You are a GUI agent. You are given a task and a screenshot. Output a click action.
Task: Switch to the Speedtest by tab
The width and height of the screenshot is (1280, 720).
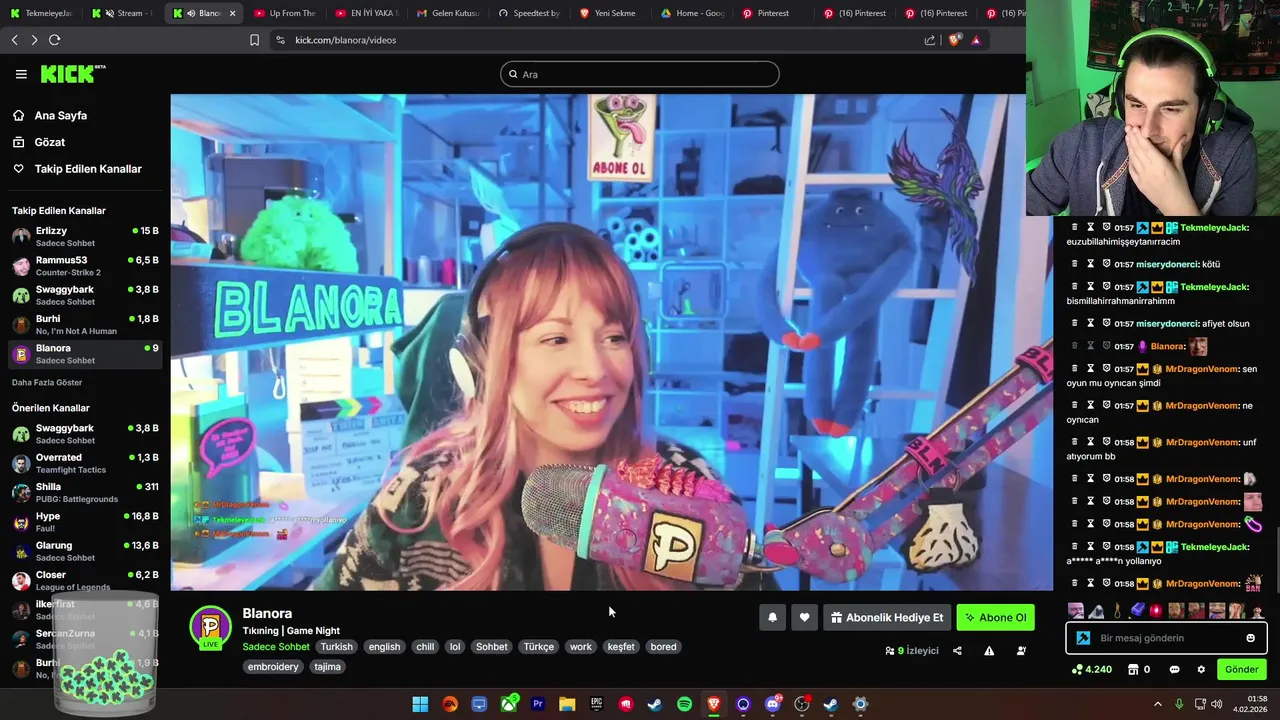[528, 13]
